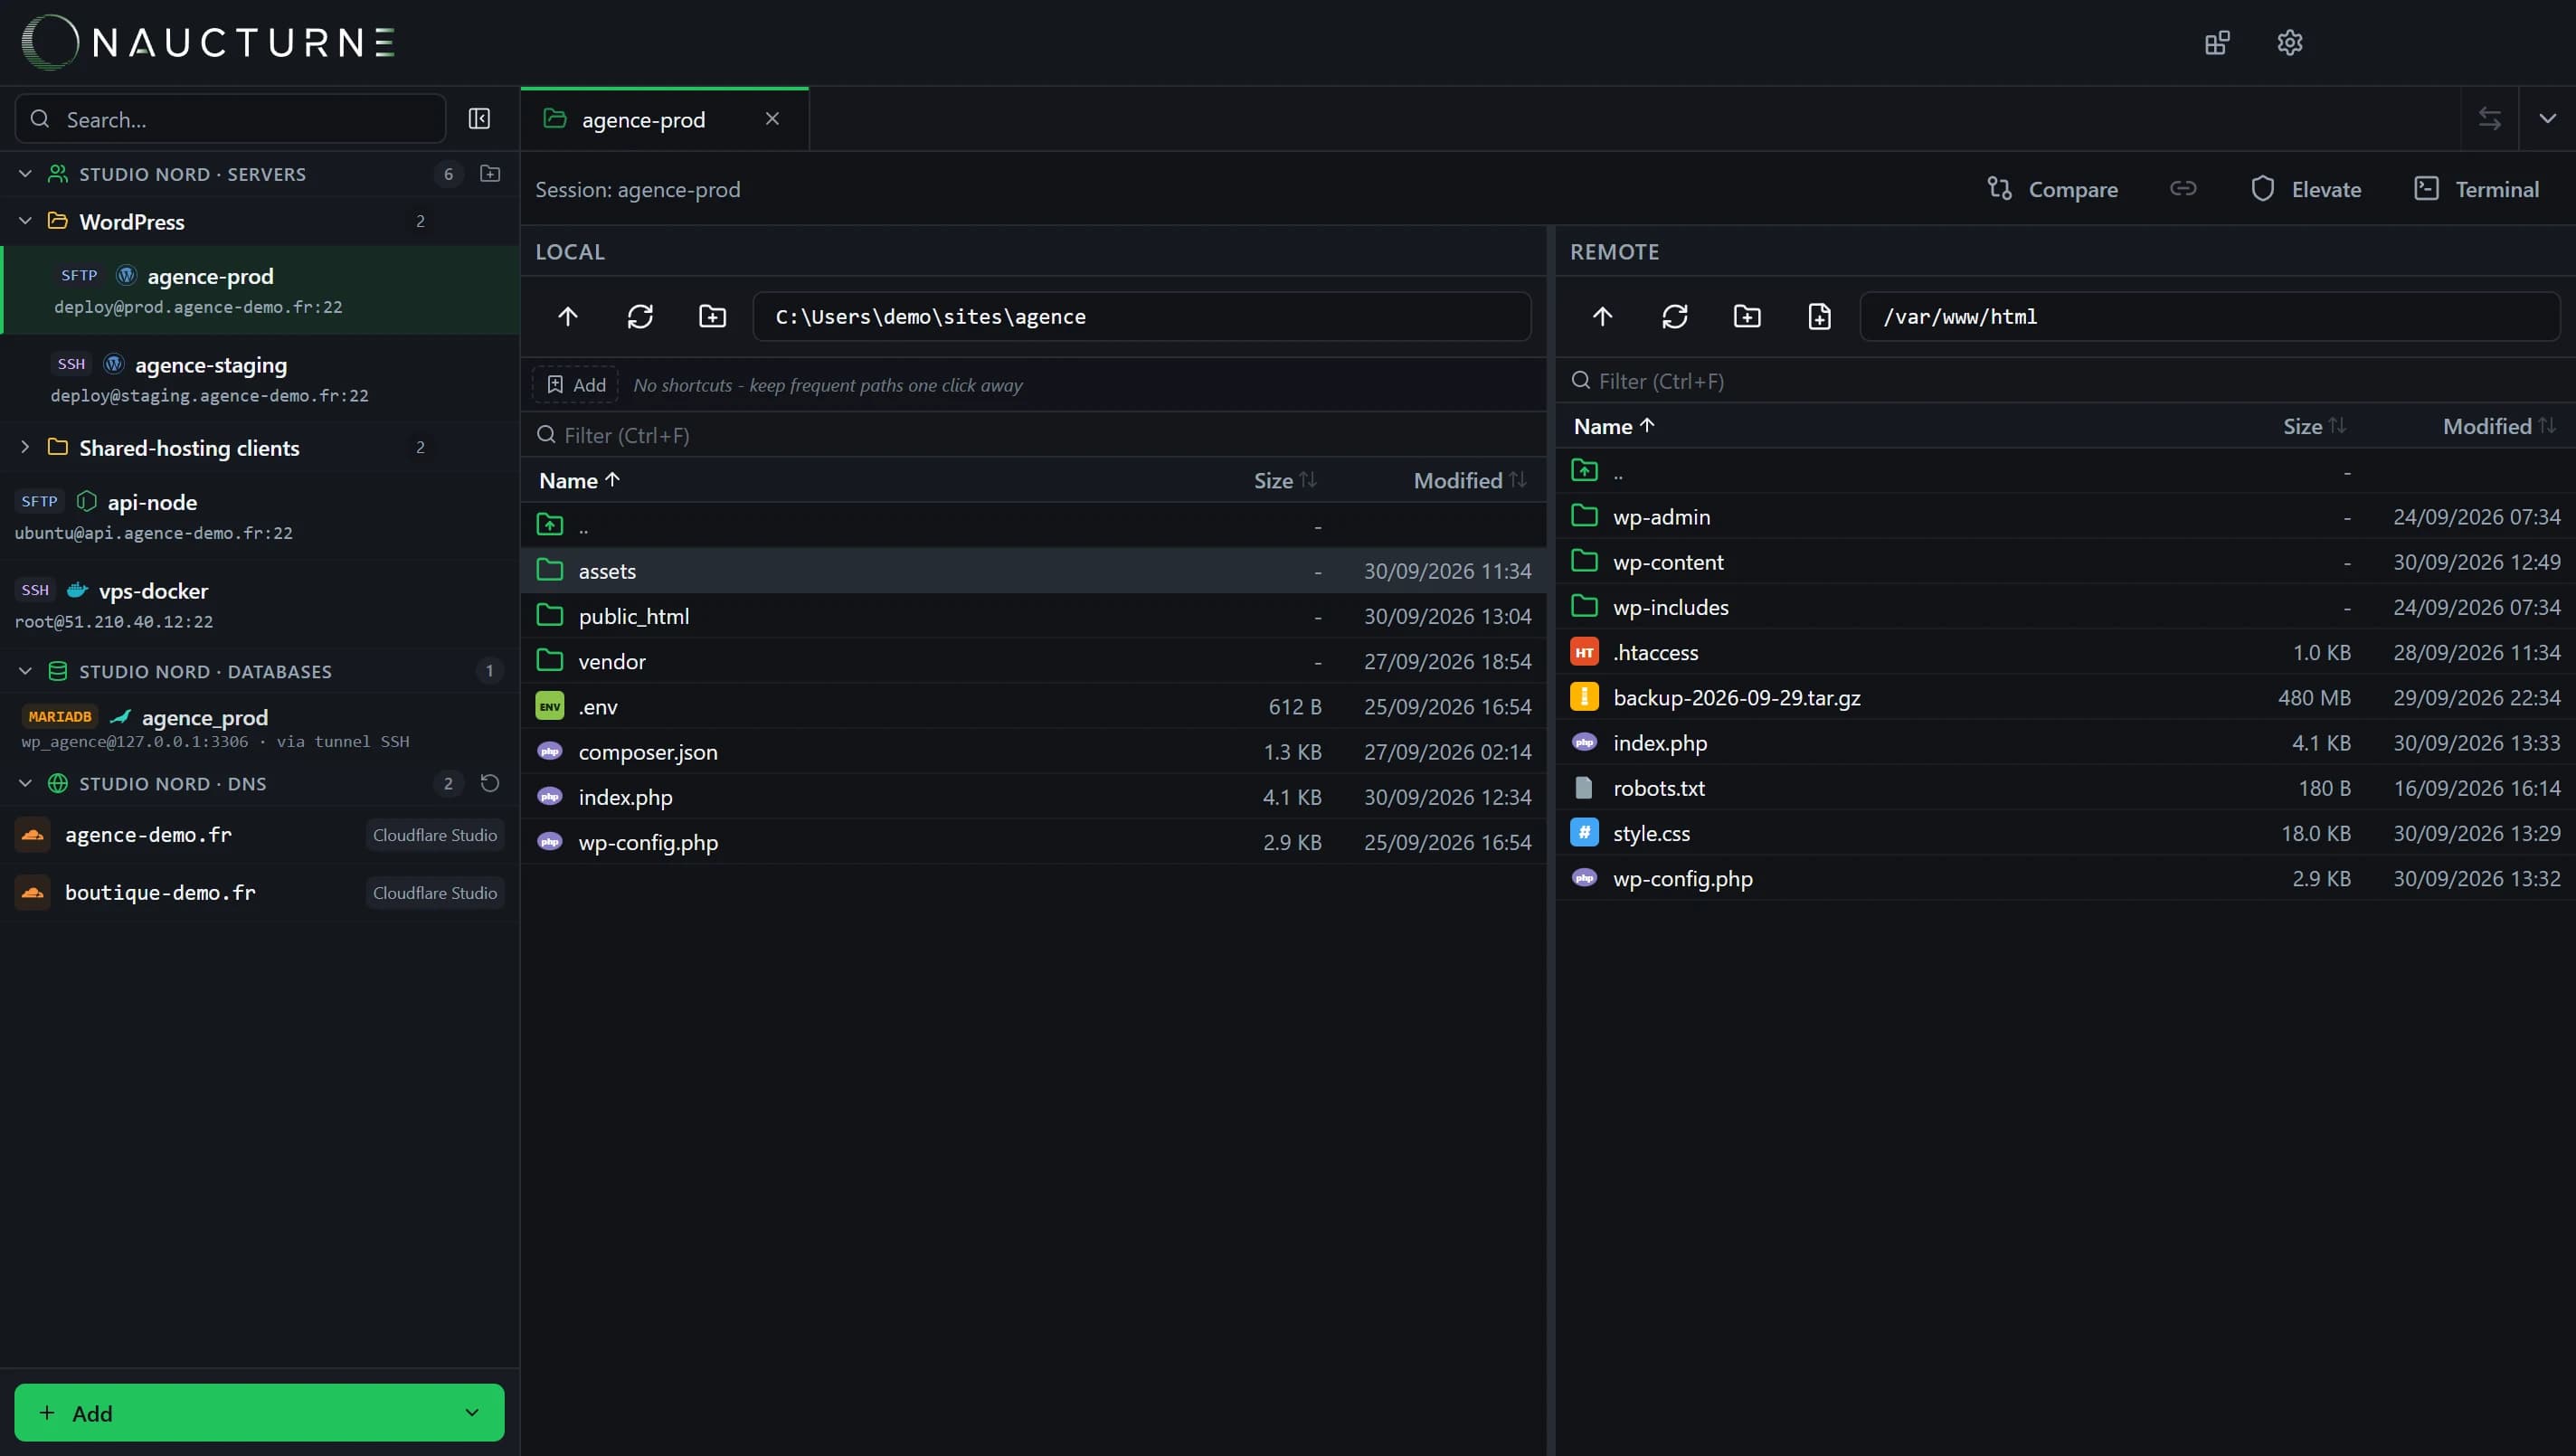Select the backup-2026-09-29.tar.gz archive
The width and height of the screenshot is (2576, 1456).
[x=2065, y=697]
